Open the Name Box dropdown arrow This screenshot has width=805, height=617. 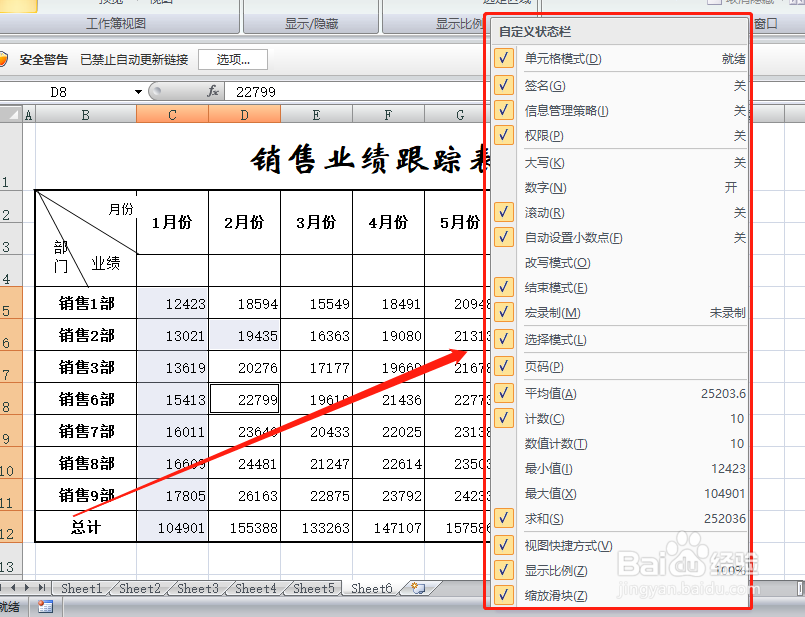point(137,91)
